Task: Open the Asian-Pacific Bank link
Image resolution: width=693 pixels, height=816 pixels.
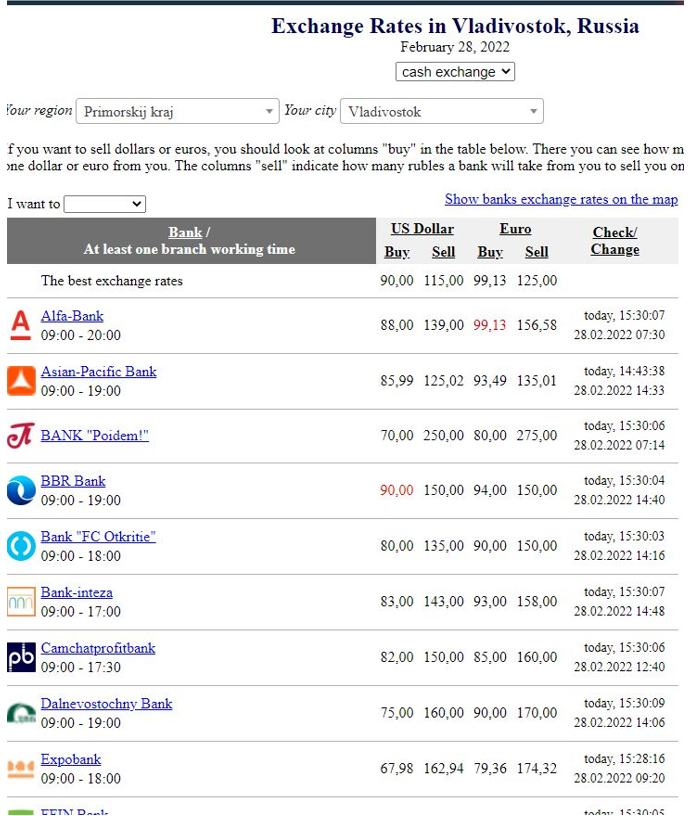Action: click(x=99, y=372)
